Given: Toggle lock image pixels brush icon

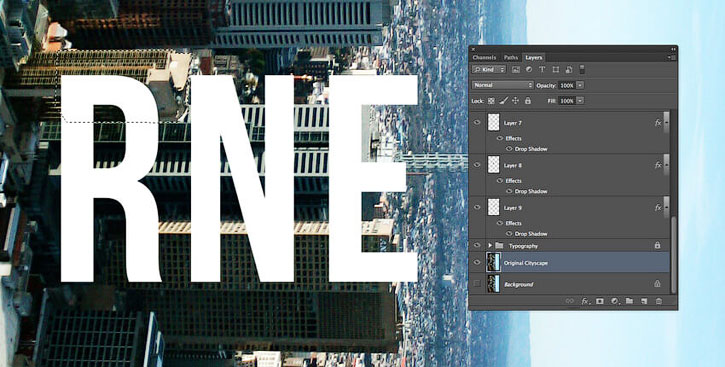Looking at the screenshot, I should (504, 101).
